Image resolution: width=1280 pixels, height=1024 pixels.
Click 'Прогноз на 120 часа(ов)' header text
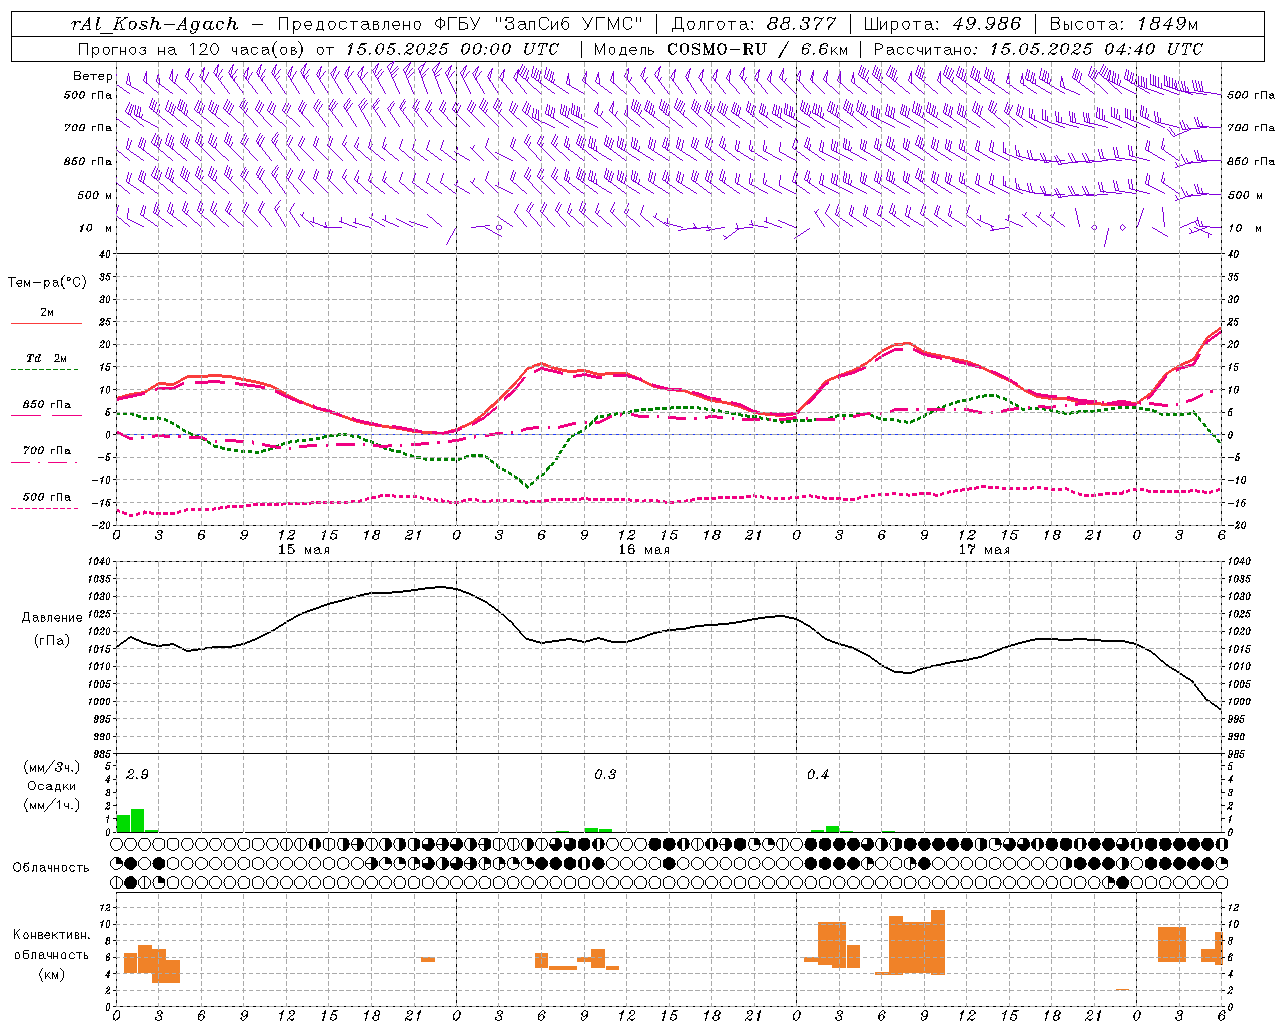tap(192, 49)
